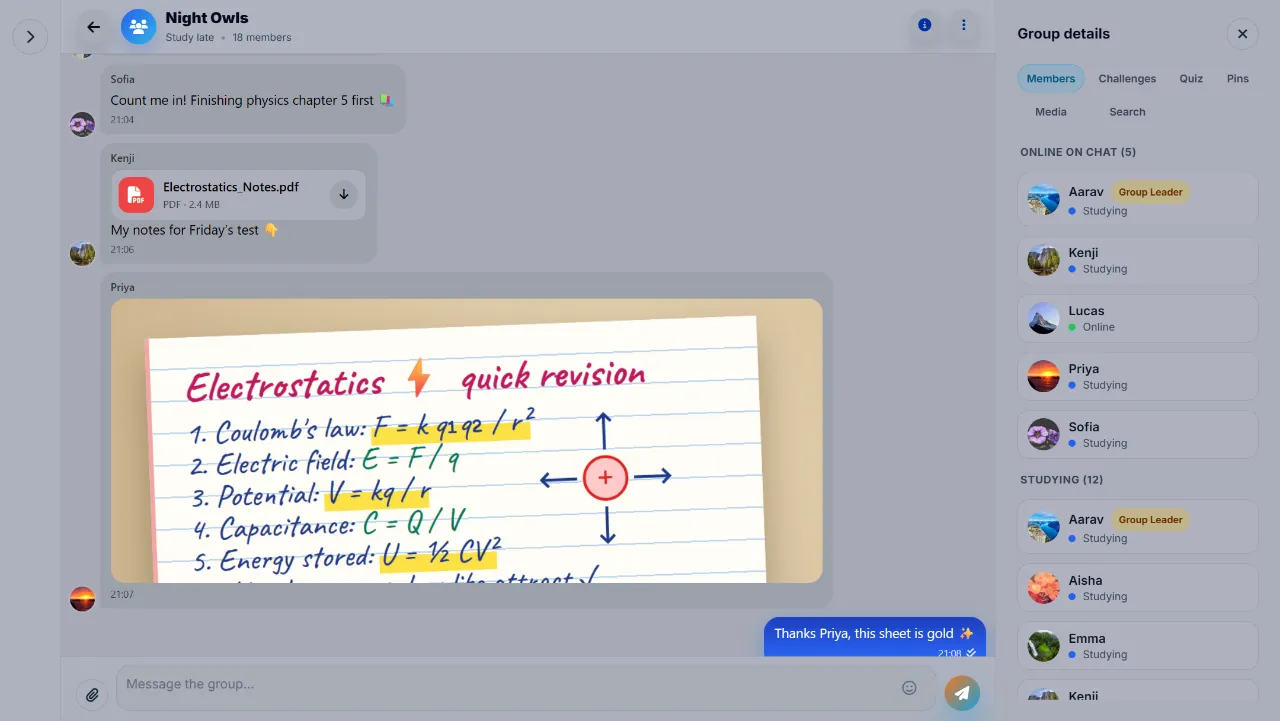This screenshot has height=721, width=1280.
Task: Open the three-dot more options menu
Action: coord(964,25)
